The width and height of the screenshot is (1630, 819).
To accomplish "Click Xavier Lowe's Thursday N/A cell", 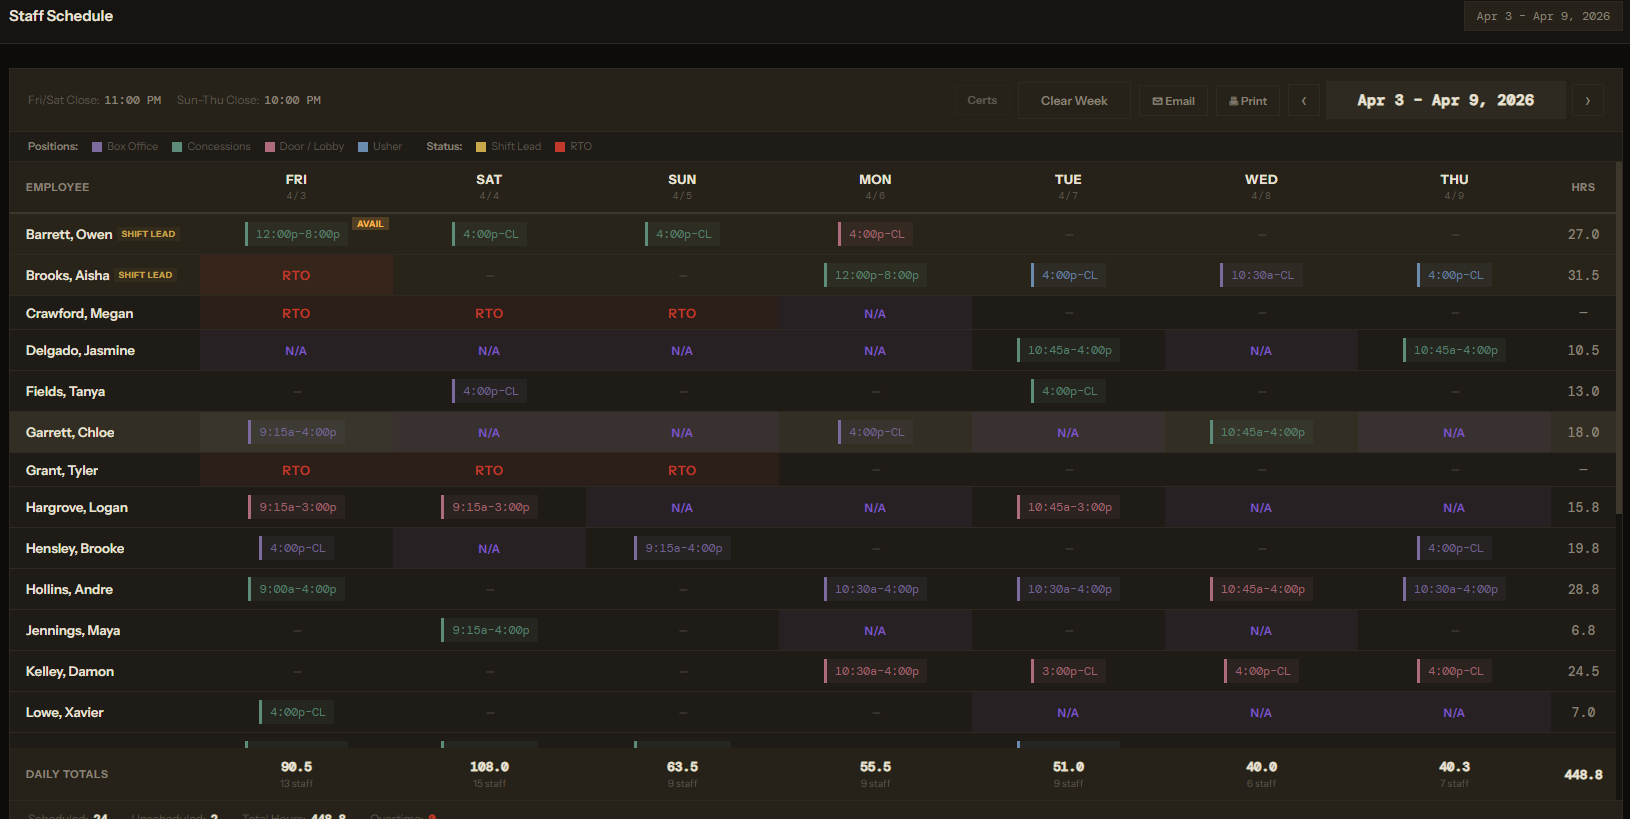I will point(1454,712).
